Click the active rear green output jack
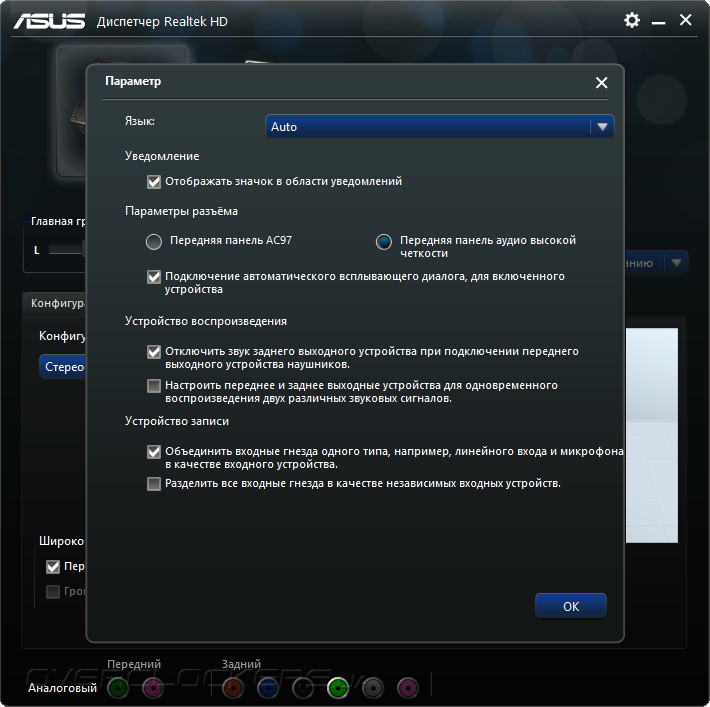Viewport: 710px width, 707px height. coord(338,688)
